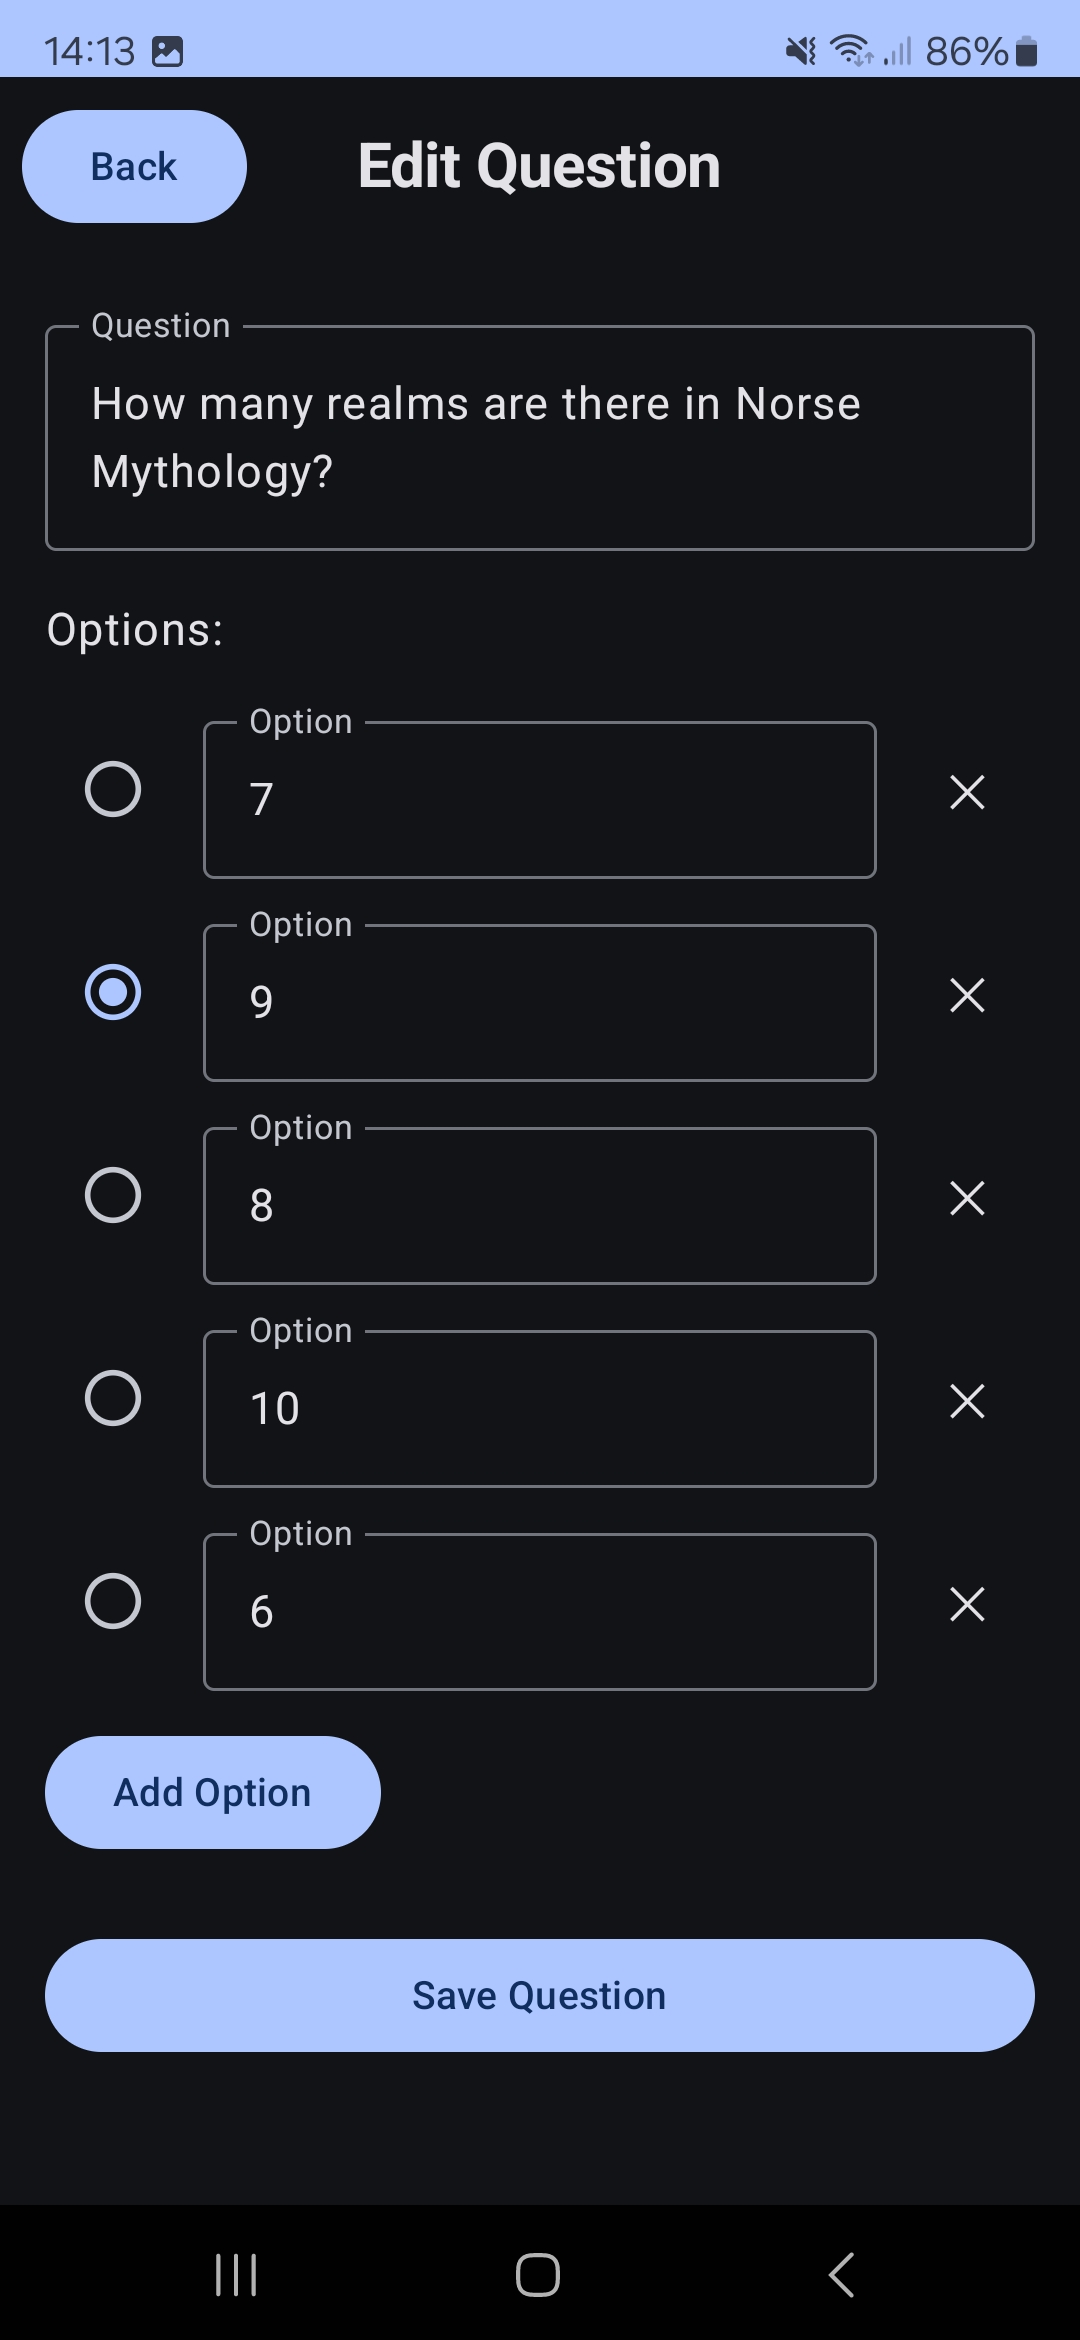
Task: Mark option 7 as correct answer
Action: [x=113, y=789]
